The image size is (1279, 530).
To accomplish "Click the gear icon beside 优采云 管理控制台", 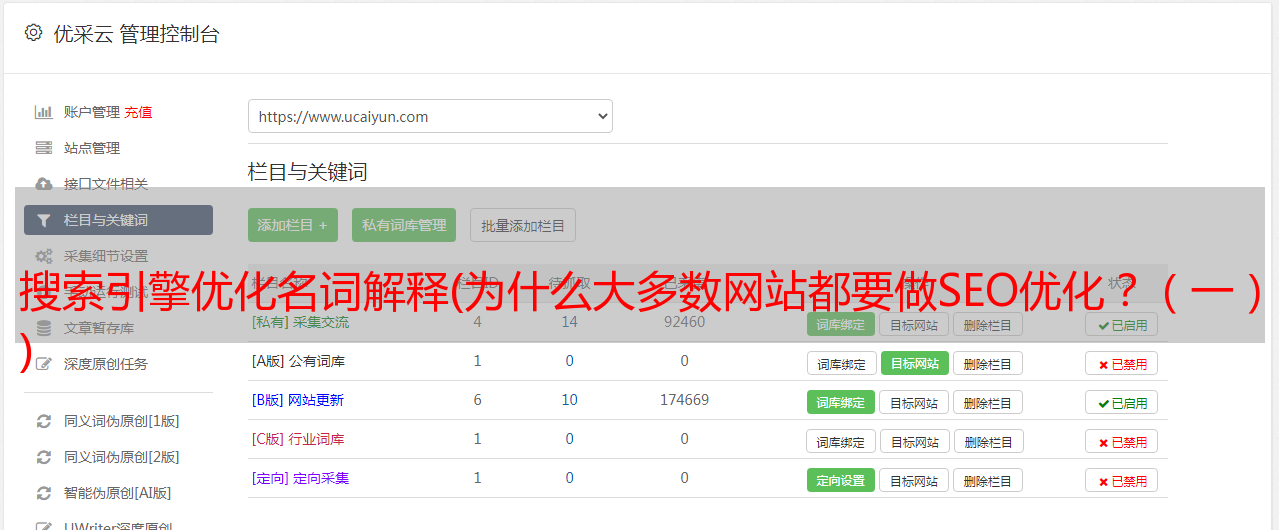I will tap(33, 33).
